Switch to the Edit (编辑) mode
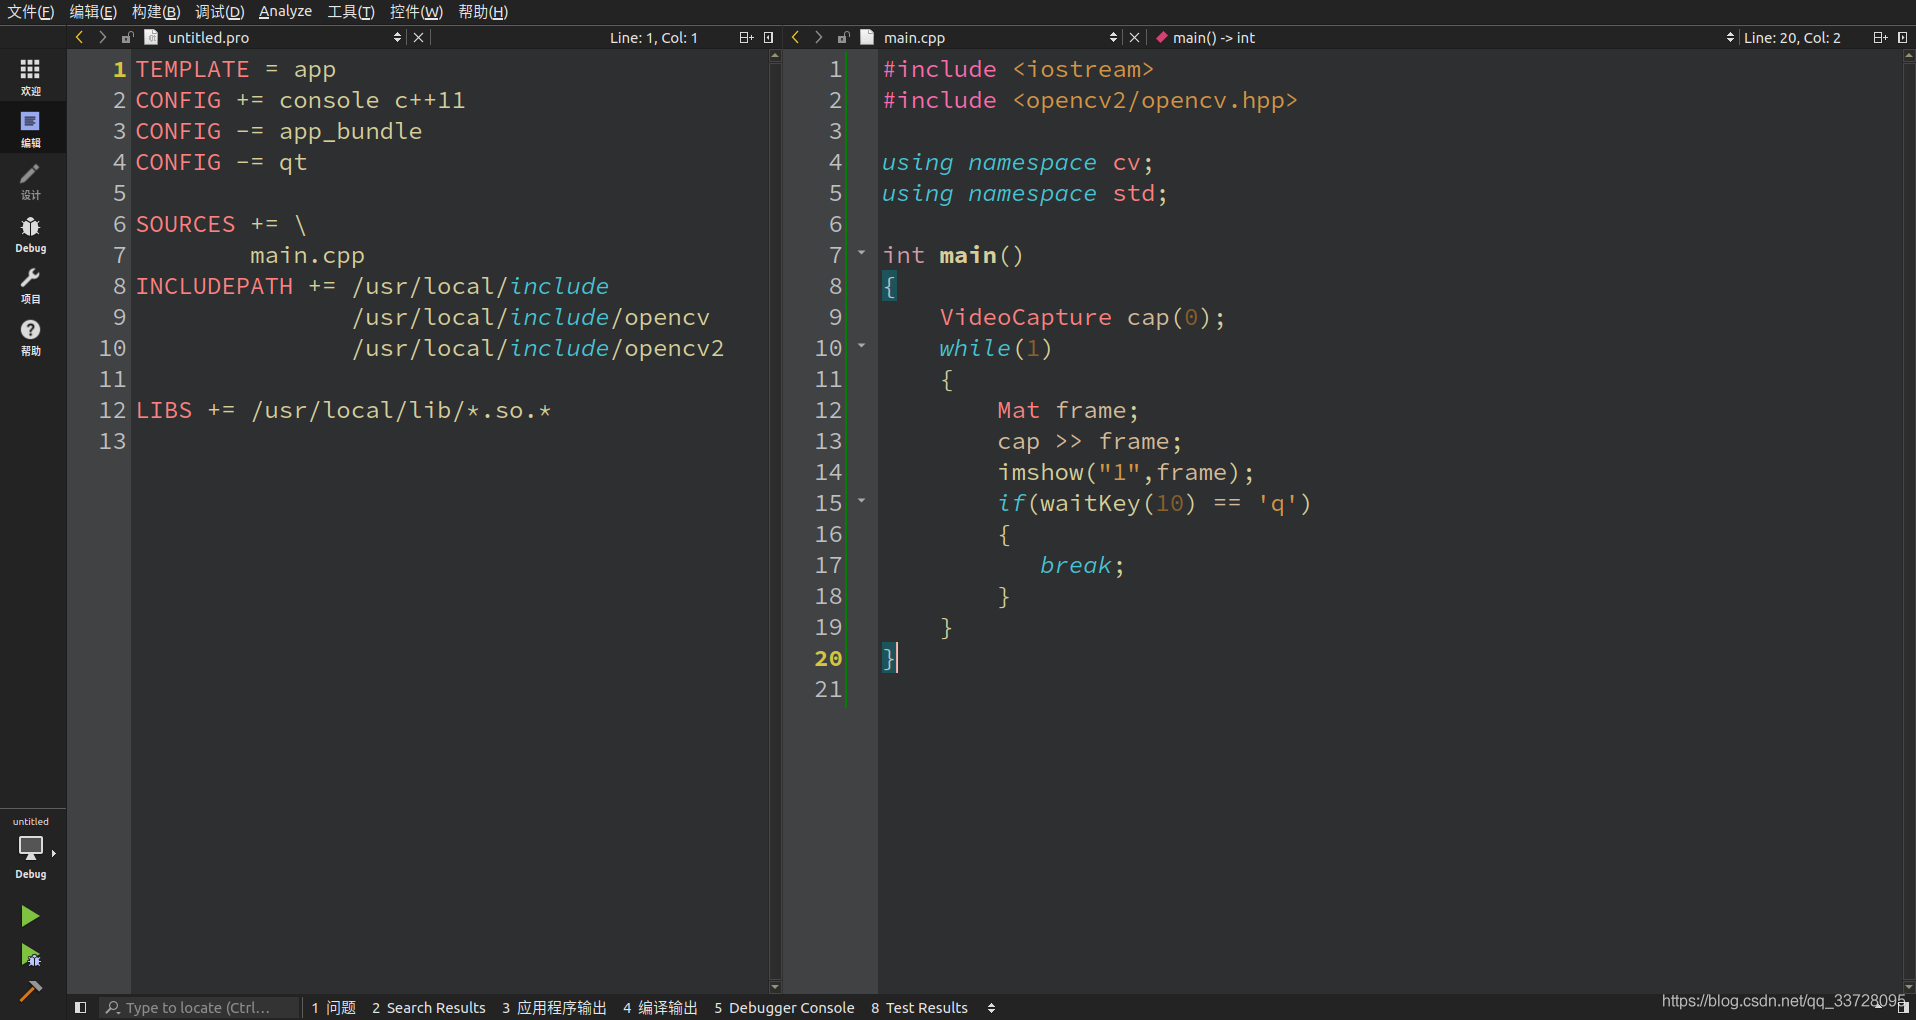This screenshot has height=1020, width=1916. click(31, 129)
